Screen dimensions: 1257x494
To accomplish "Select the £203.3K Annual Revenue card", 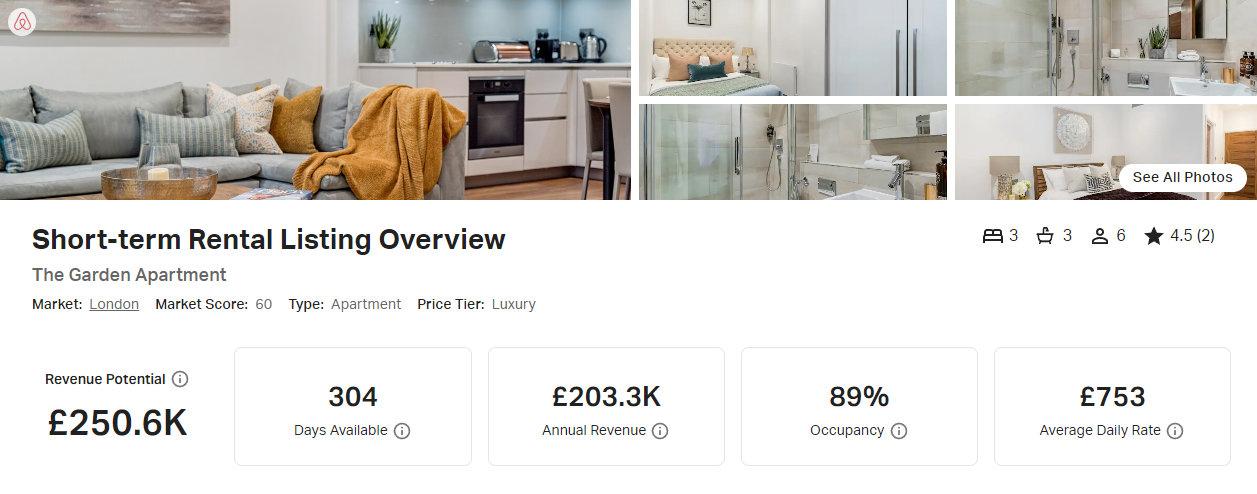I will (x=606, y=406).
